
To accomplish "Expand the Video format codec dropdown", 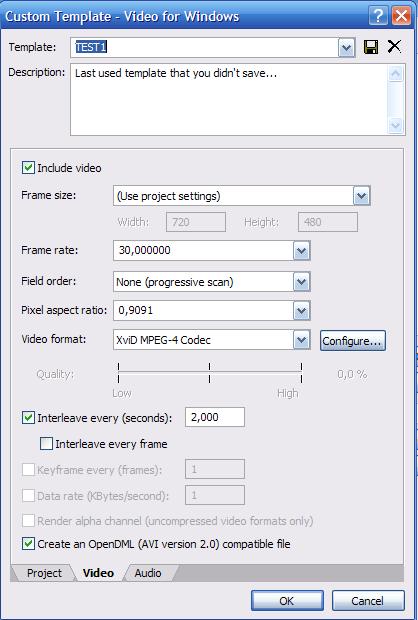I will (x=301, y=340).
